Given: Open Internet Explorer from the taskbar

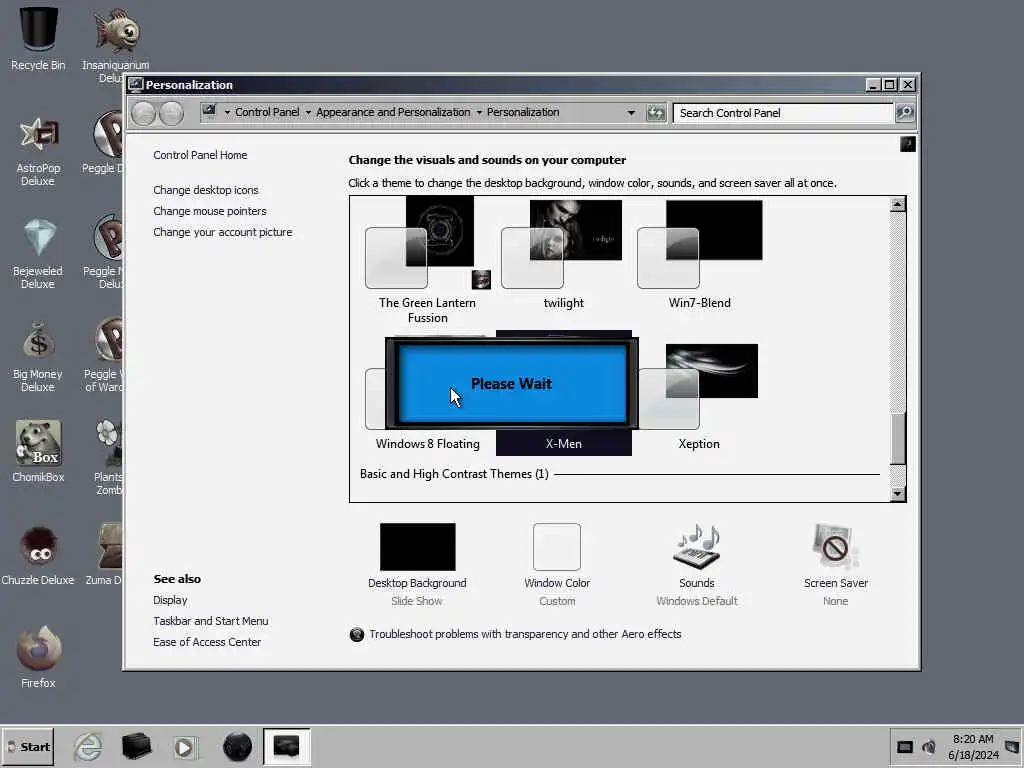Looking at the screenshot, I should 88,746.
